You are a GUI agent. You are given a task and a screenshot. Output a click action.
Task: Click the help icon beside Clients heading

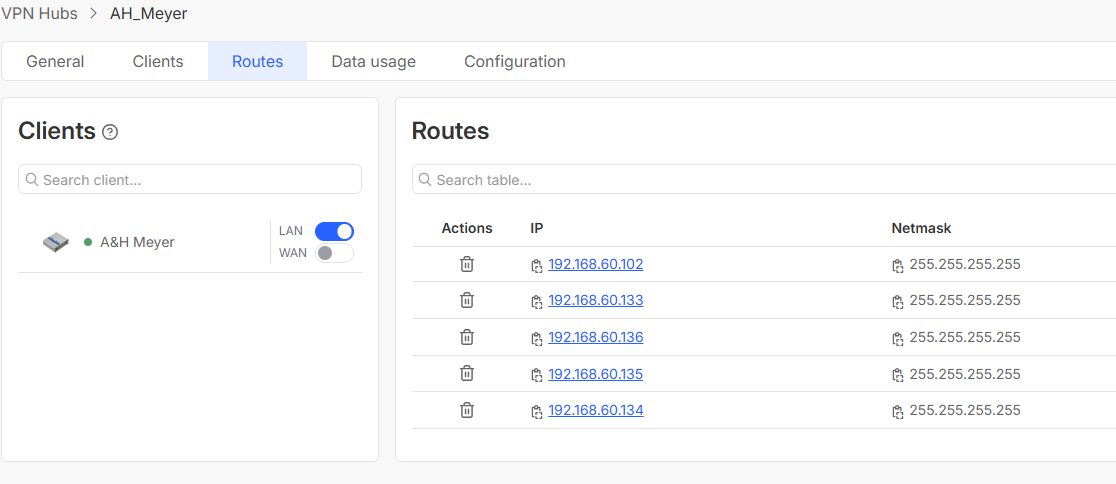[x=110, y=132]
